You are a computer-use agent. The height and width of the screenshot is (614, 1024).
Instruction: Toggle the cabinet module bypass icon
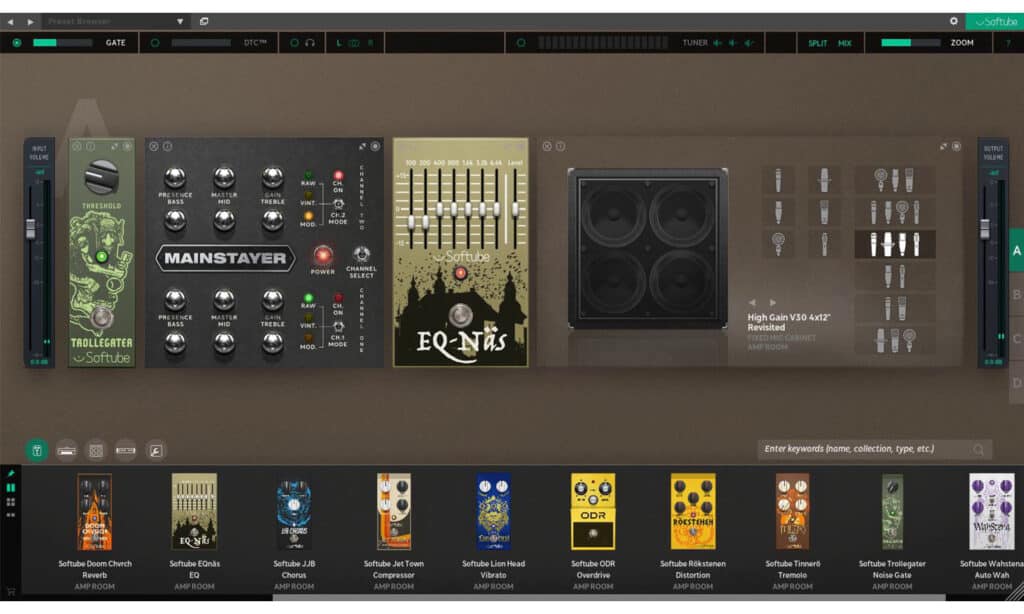[956, 146]
